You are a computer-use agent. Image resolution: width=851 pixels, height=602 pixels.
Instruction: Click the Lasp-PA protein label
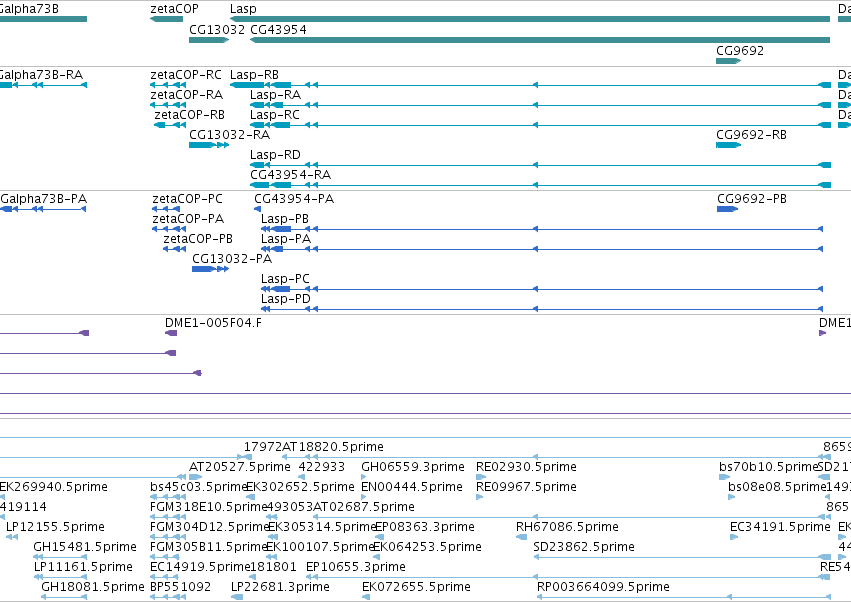click(286, 239)
